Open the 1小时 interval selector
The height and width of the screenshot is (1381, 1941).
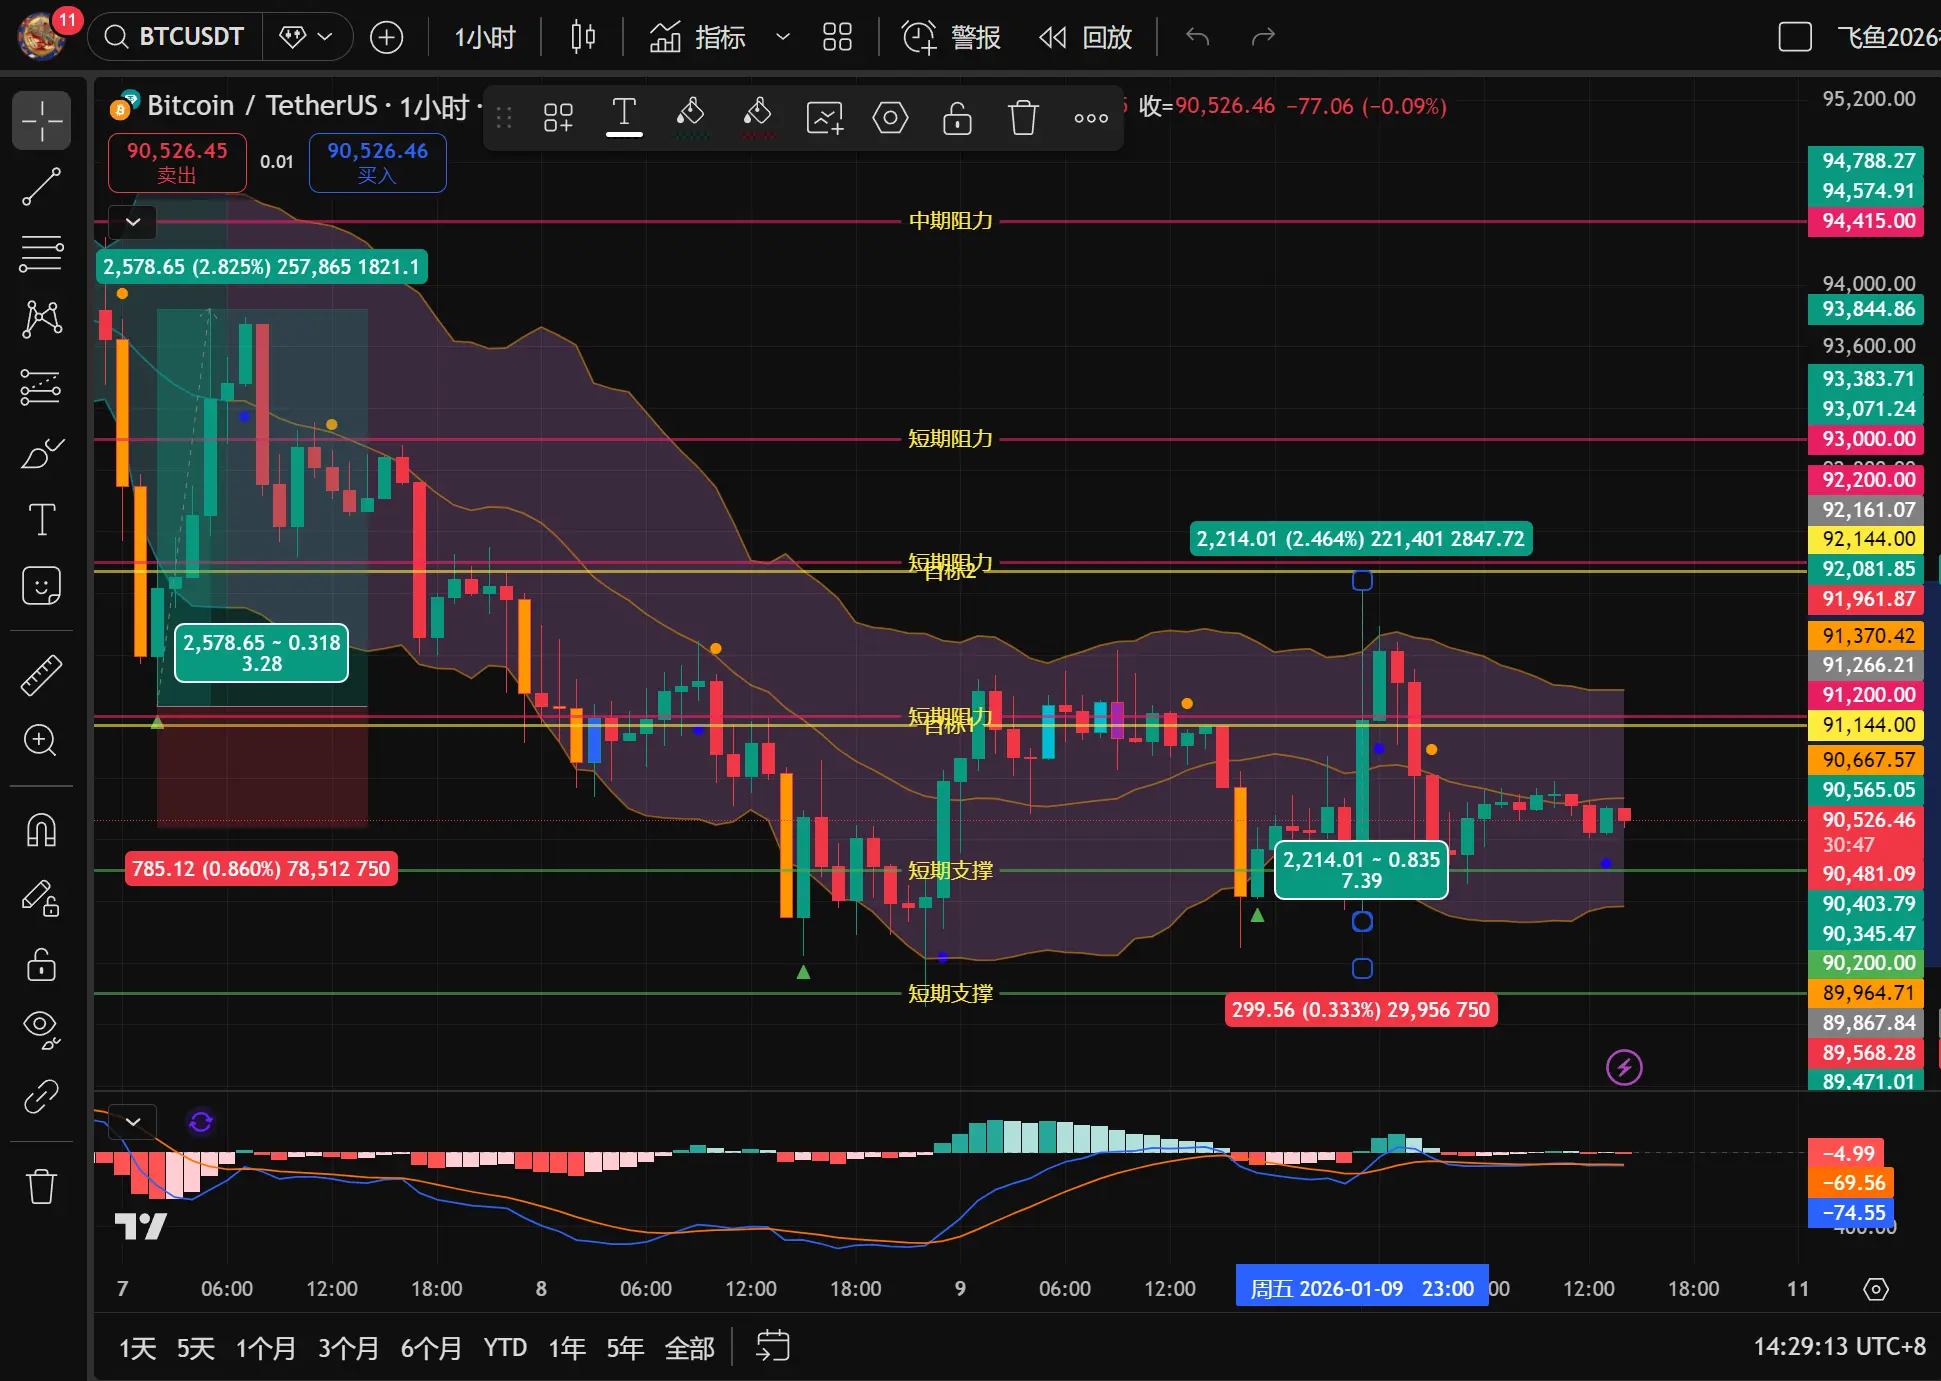pos(485,37)
